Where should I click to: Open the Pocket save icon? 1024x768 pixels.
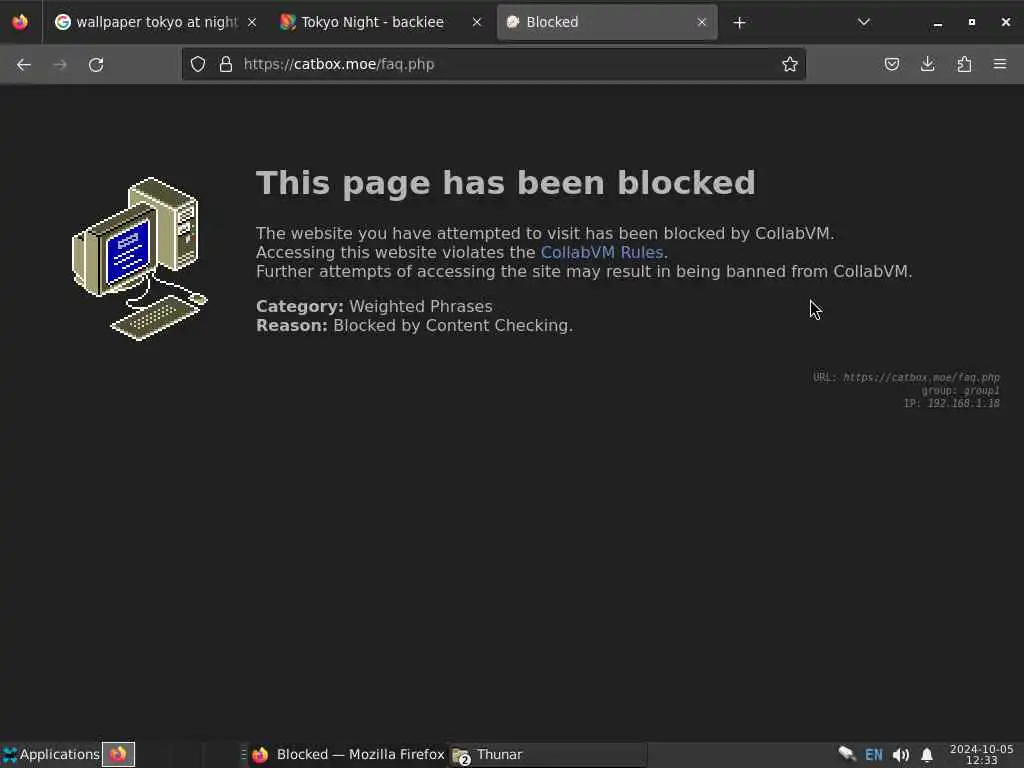click(x=891, y=64)
